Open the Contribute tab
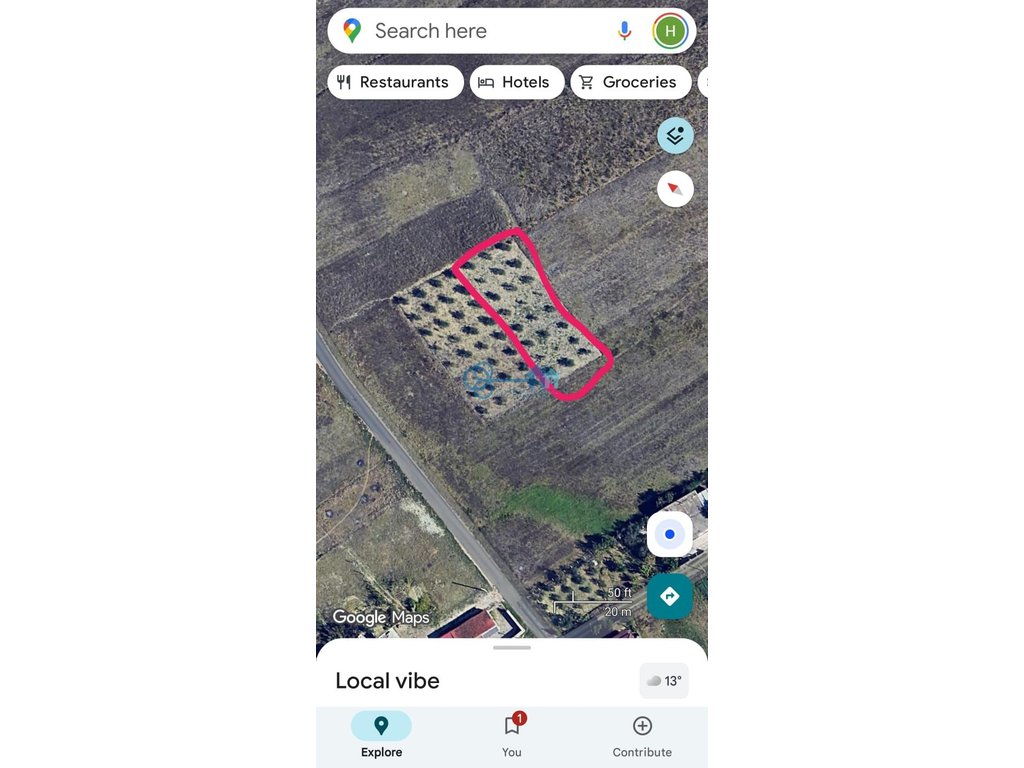This screenshot has width=1024, height=768. tap(642, 735)
